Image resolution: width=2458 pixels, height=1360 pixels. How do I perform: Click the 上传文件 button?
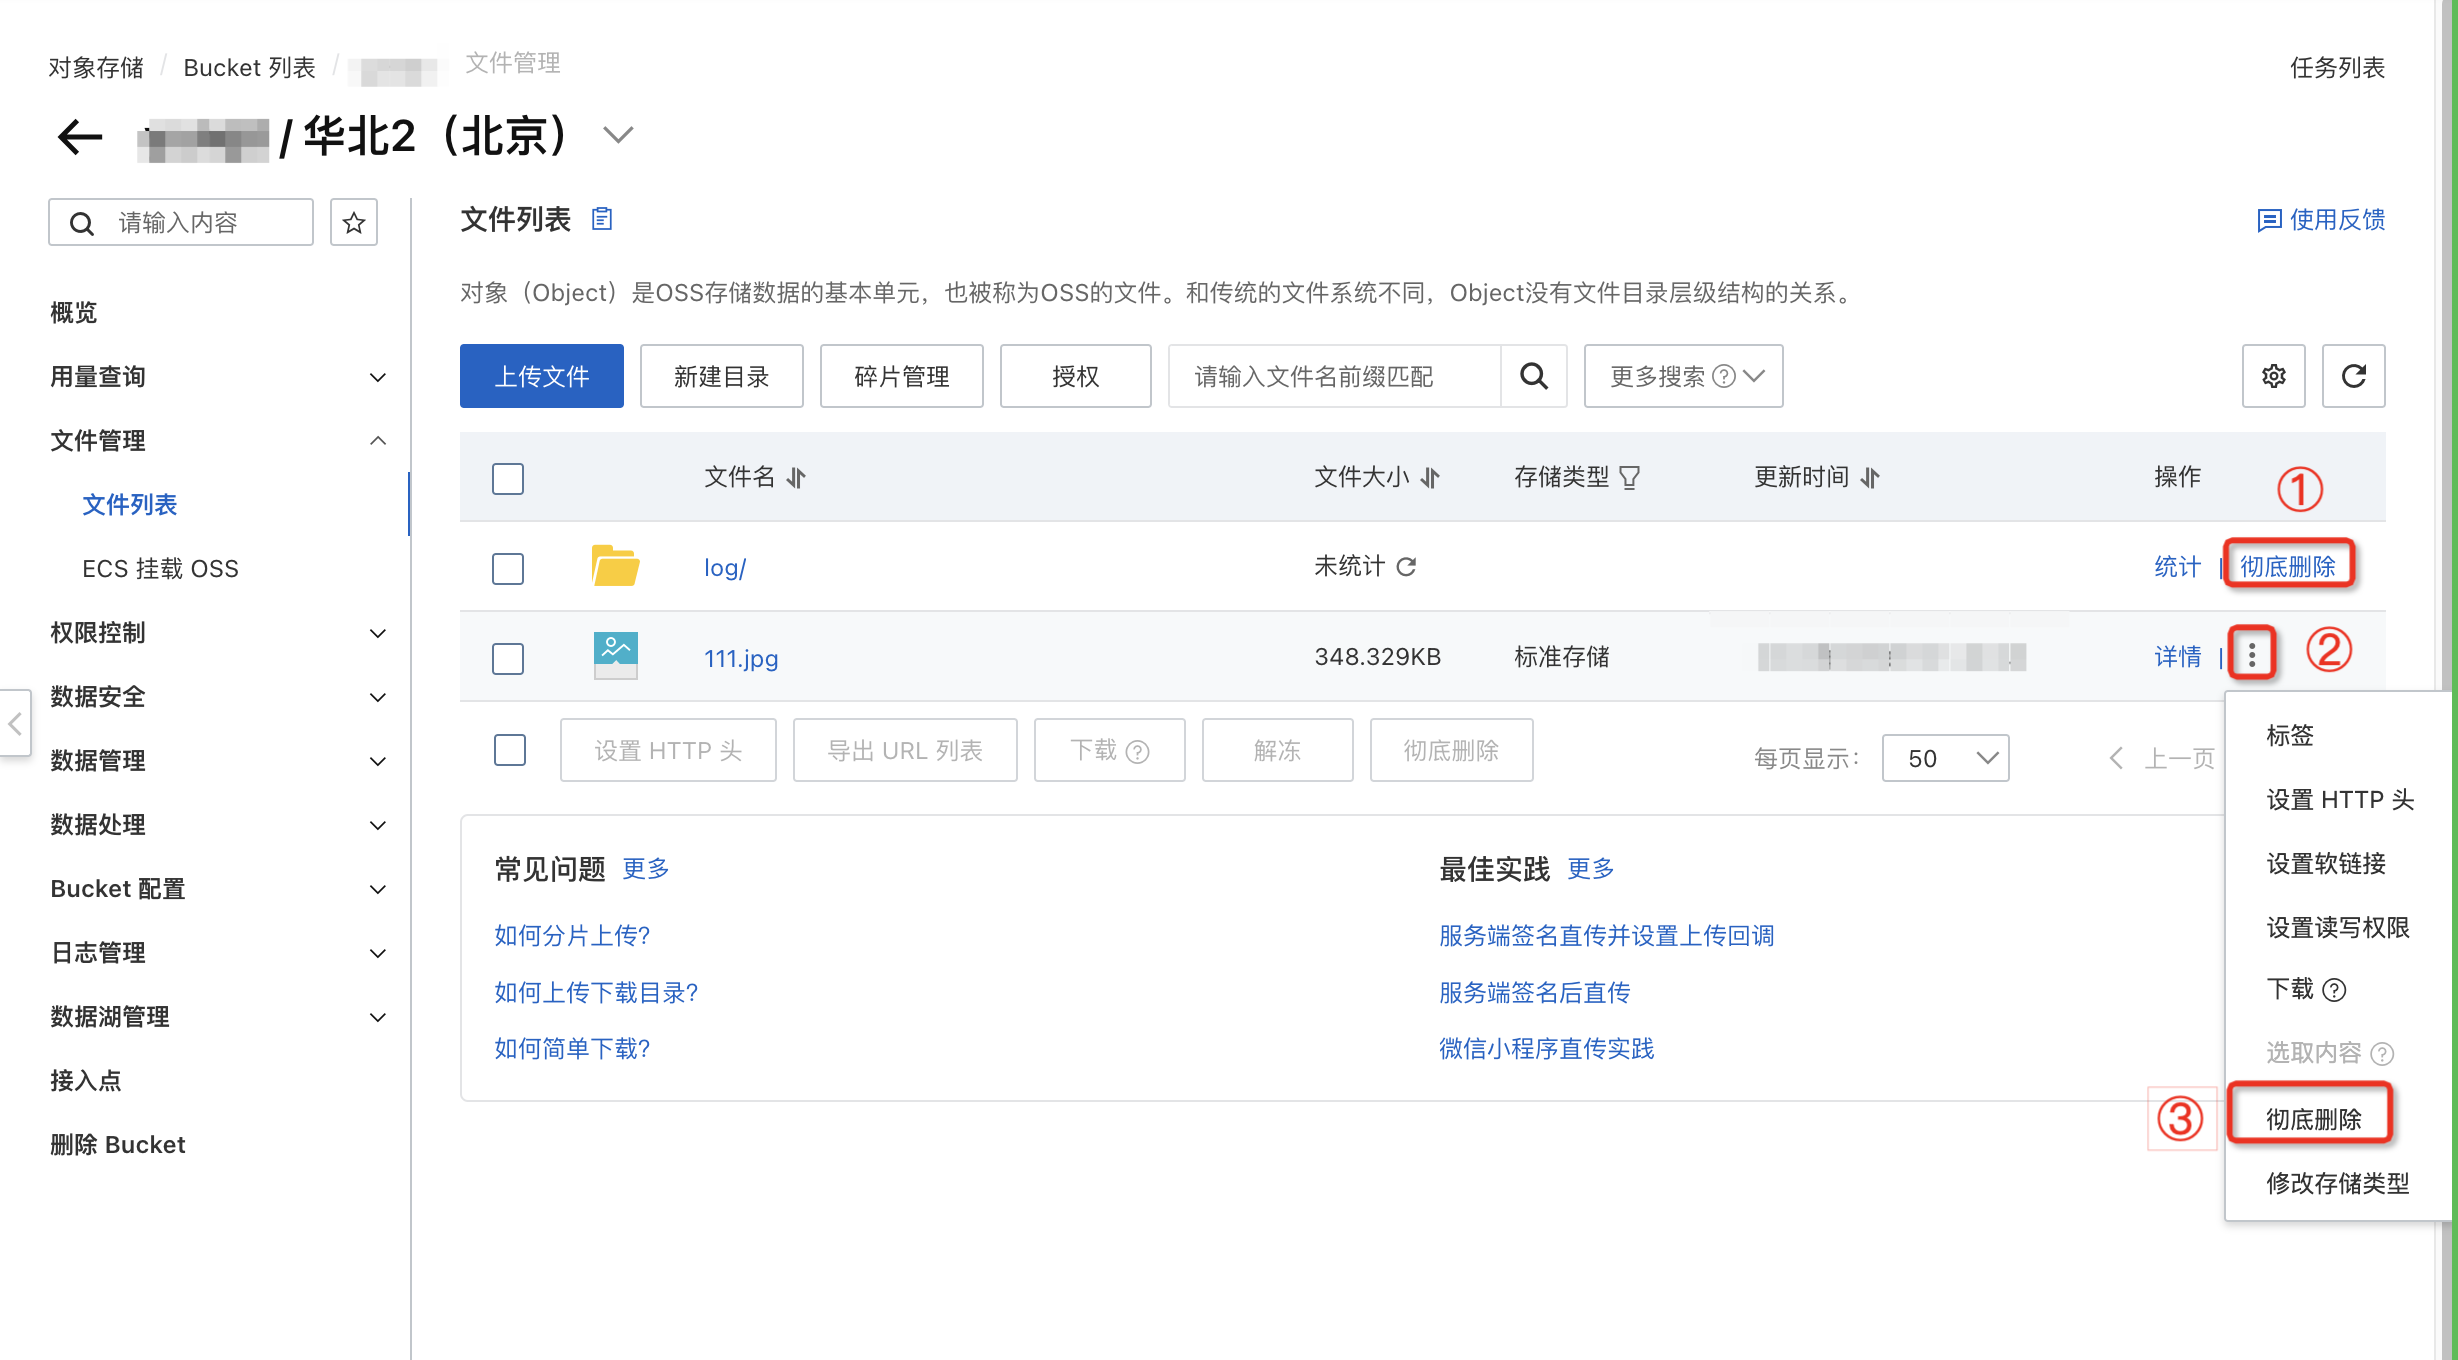[x=541, y=376]
